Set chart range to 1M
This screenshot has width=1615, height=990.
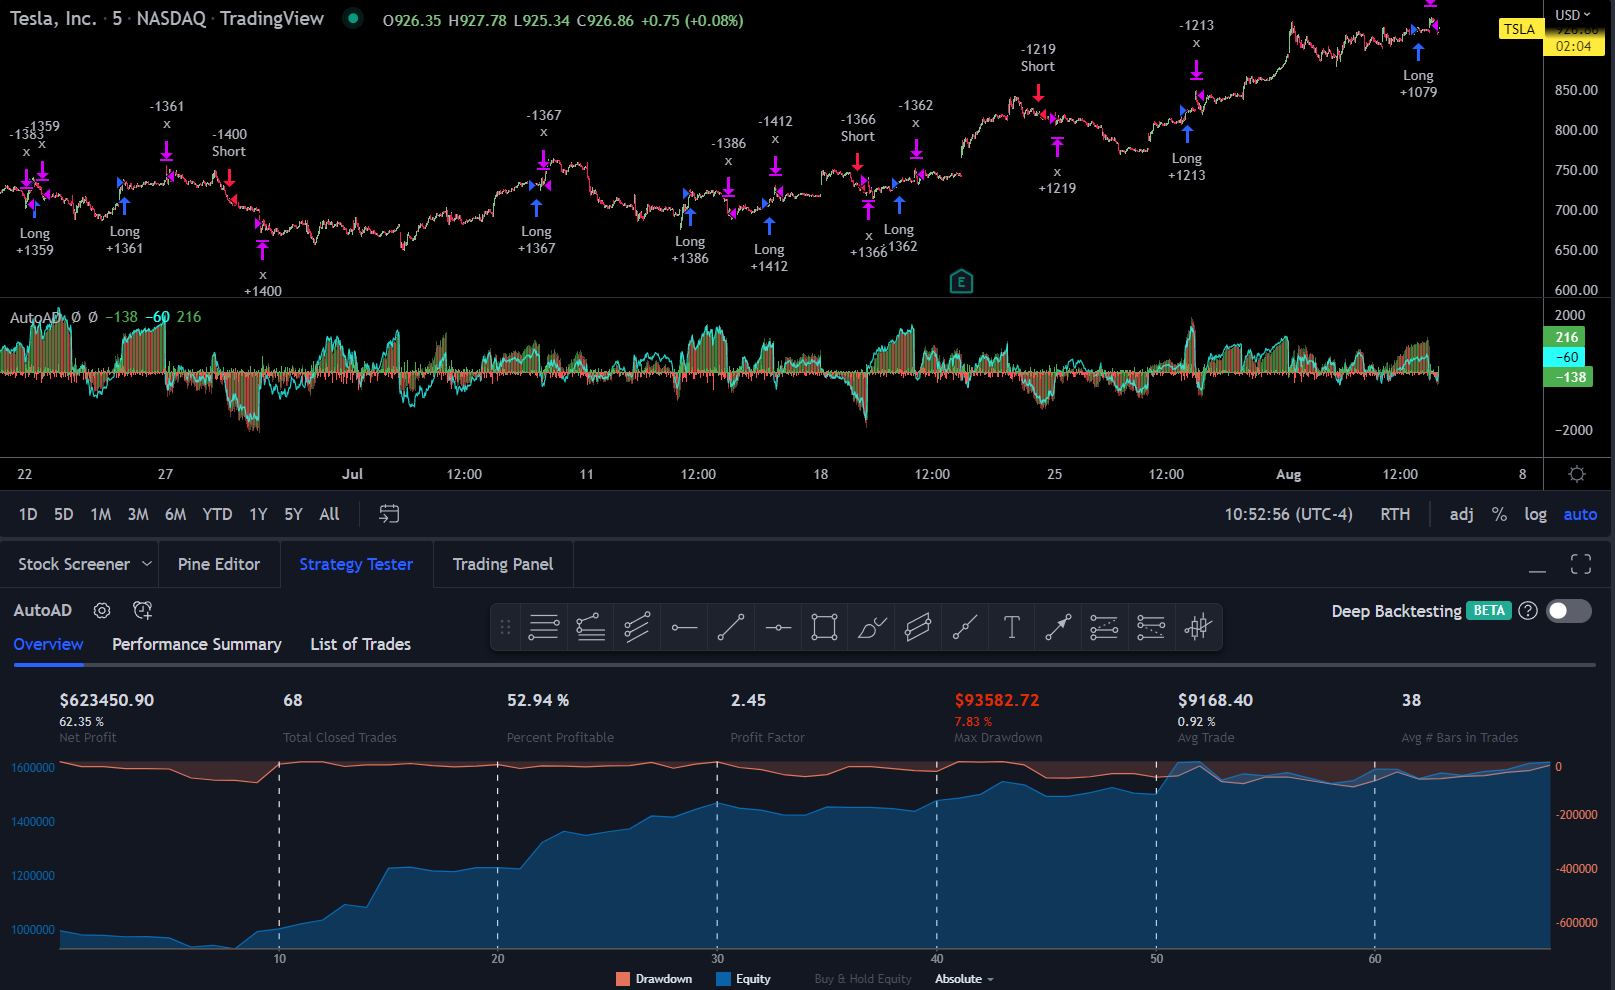pyautogui.click(x=101, y=514)
